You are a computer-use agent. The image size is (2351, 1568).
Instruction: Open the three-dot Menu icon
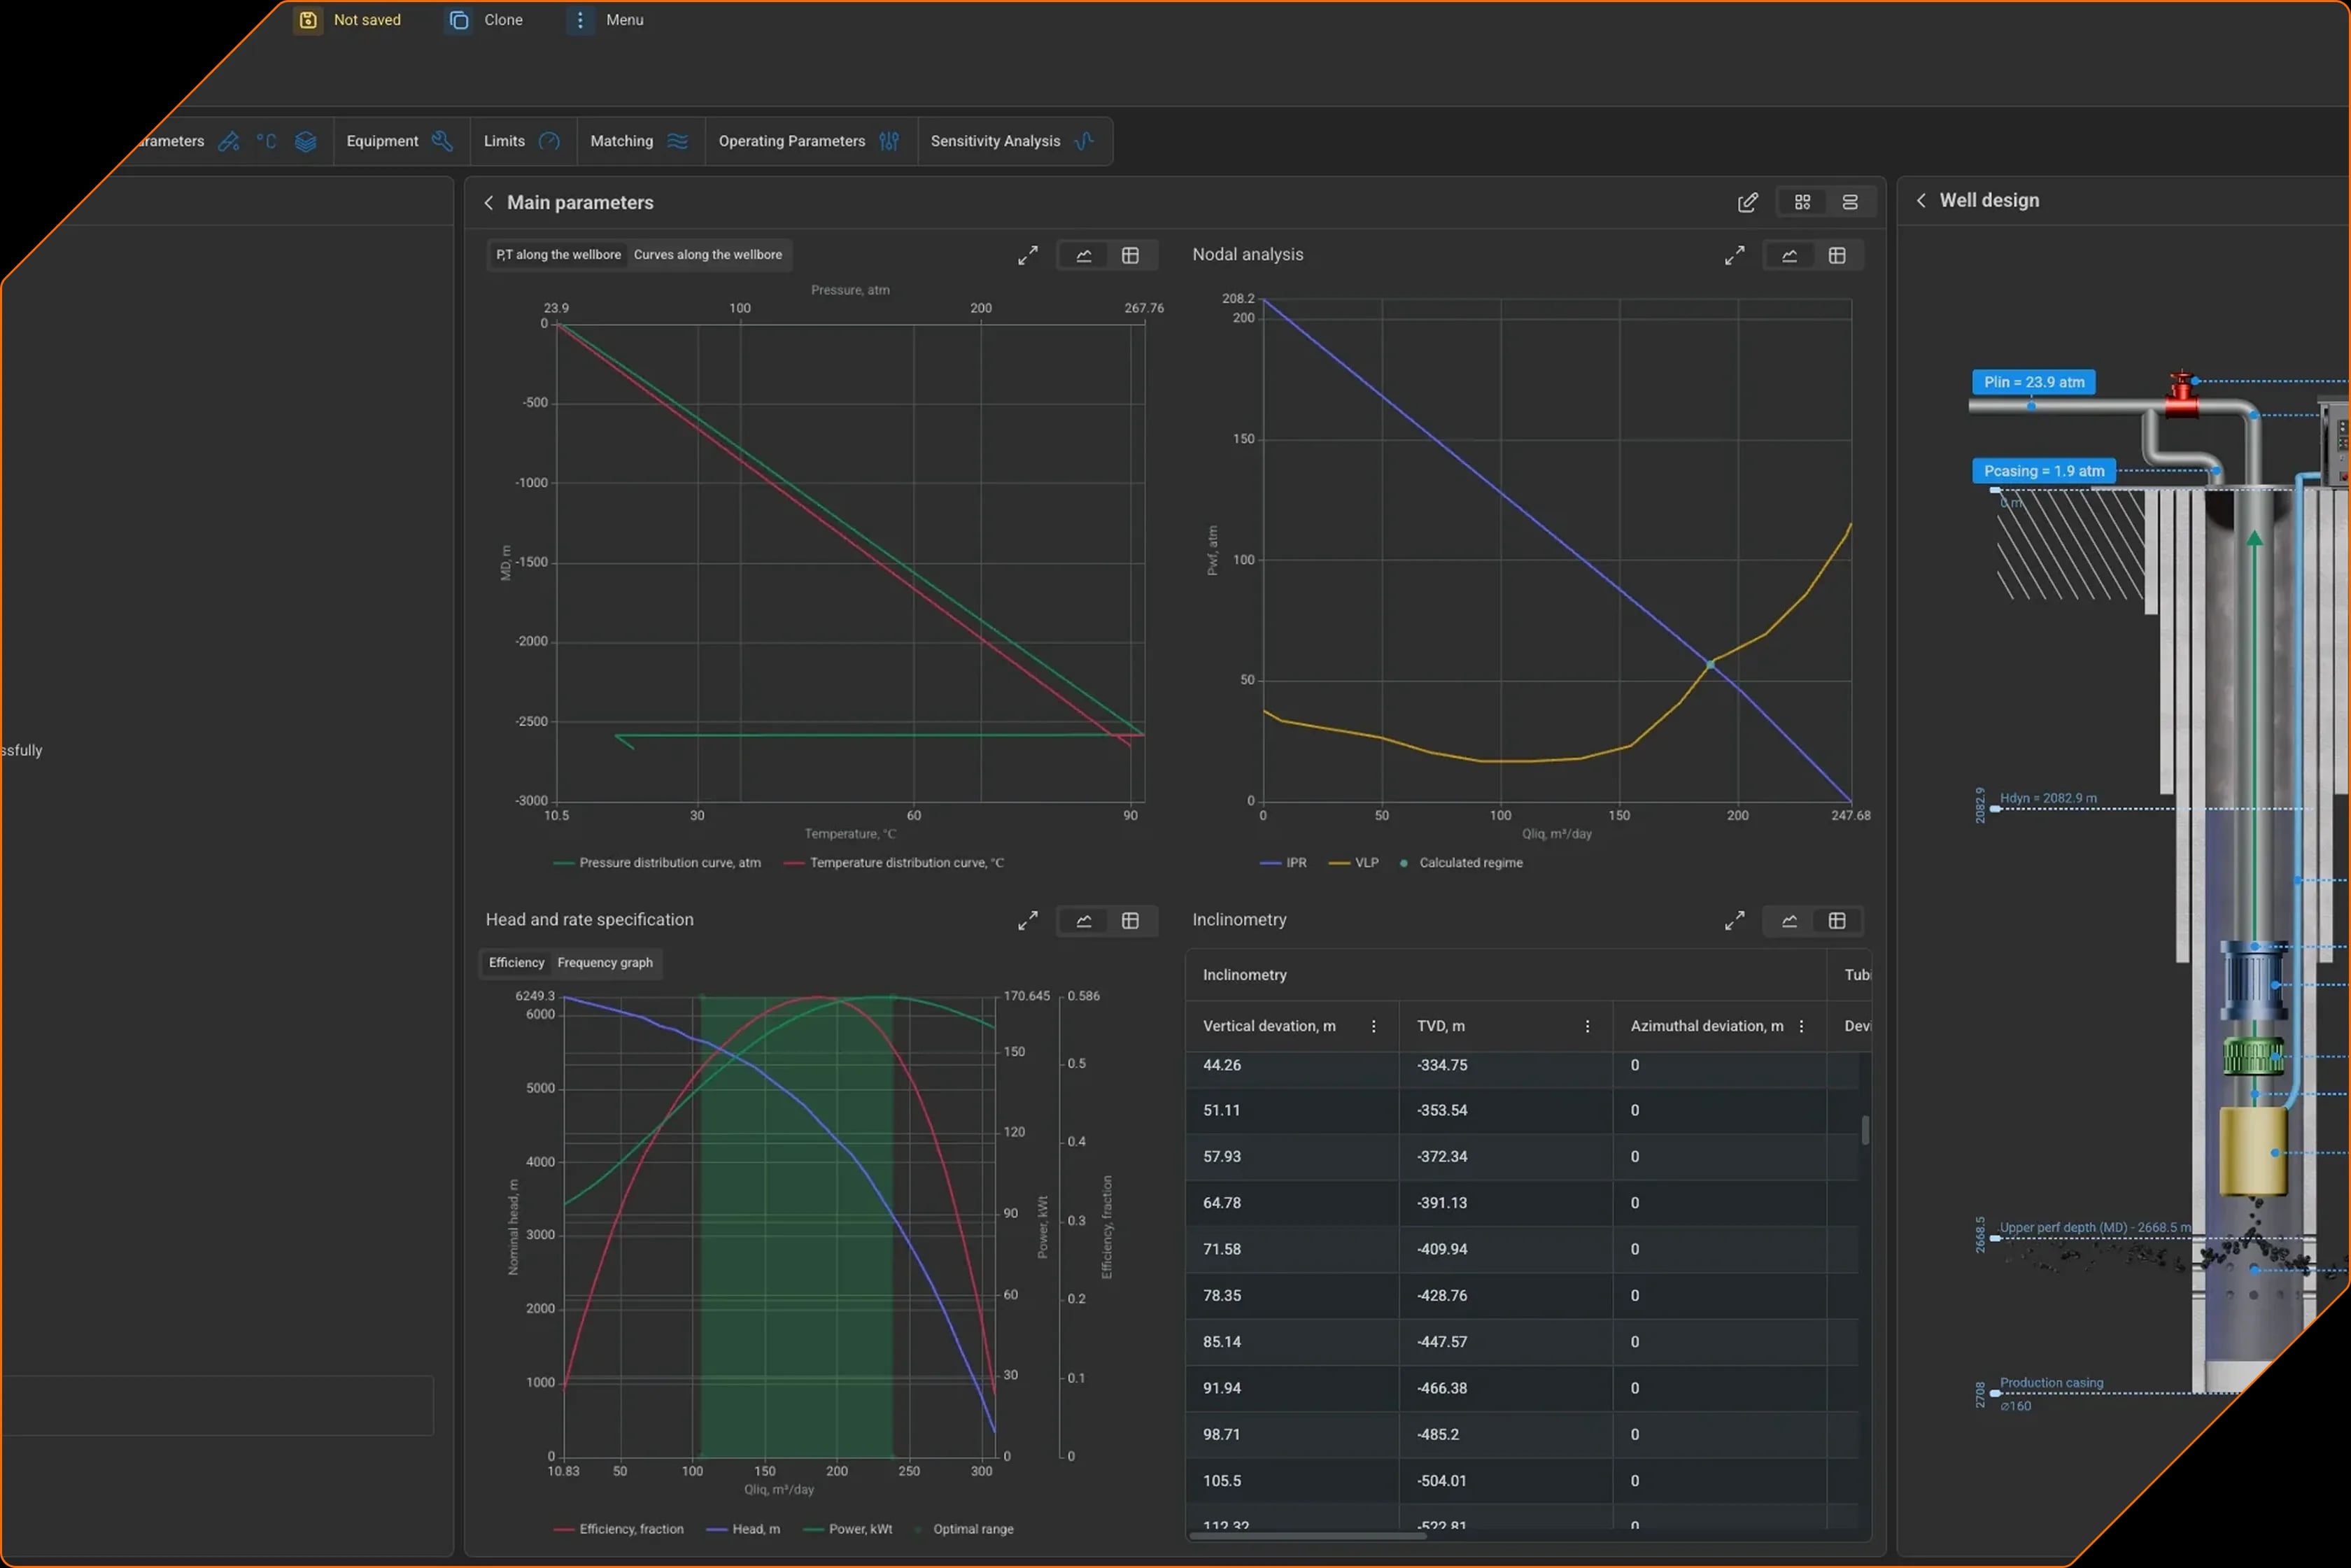(580, 20)
